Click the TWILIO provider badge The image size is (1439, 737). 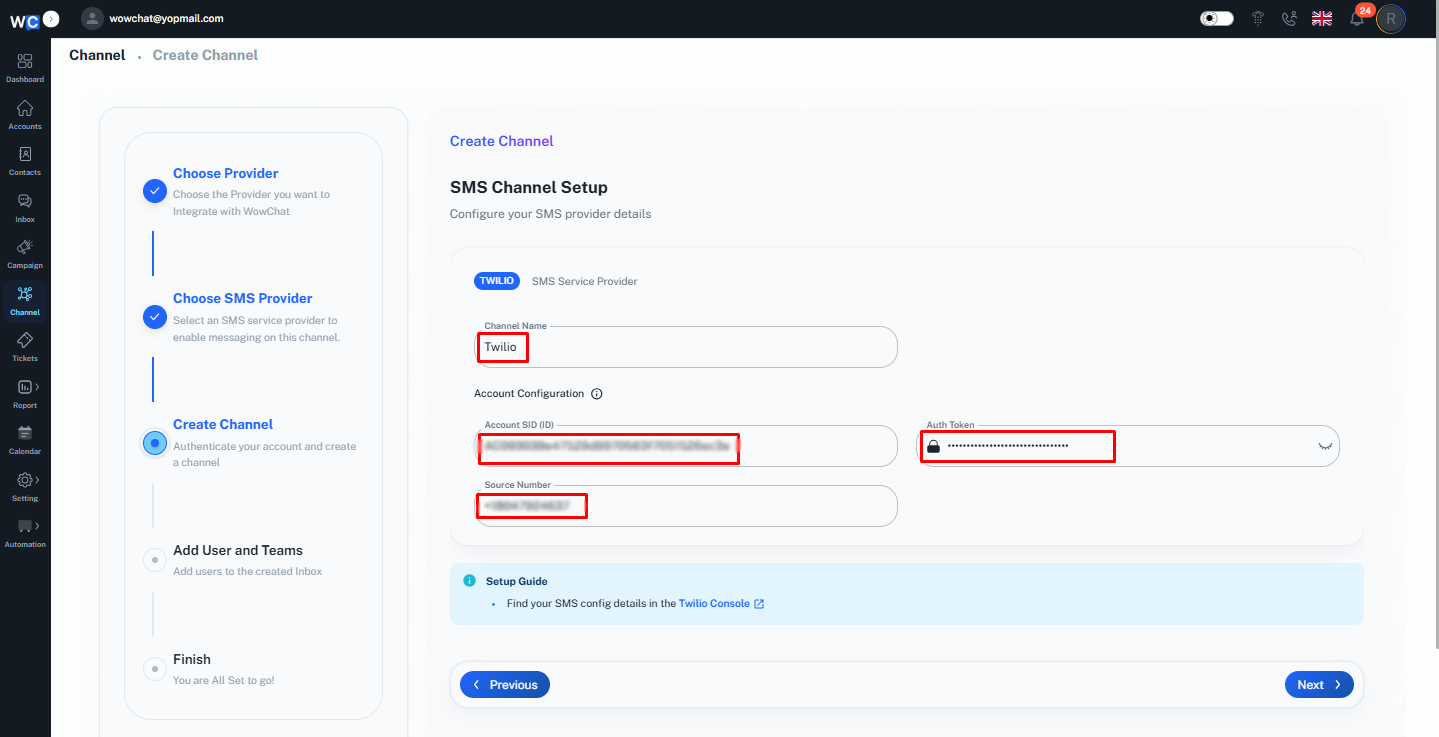(x=497, y=281)
